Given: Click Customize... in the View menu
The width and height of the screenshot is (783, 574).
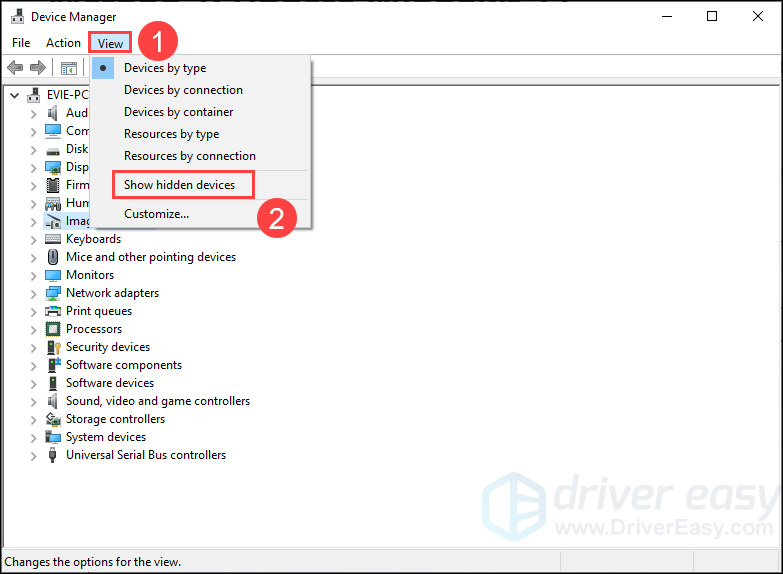Looking at the screenshot, I should tap(156, 213).
